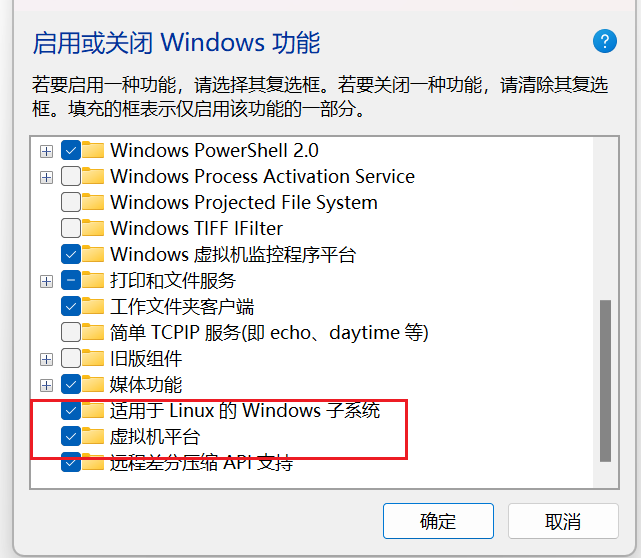Expand the 旧版组件 tree node
This screenshot has height=558, width=641.
click(x=46, y=359)
